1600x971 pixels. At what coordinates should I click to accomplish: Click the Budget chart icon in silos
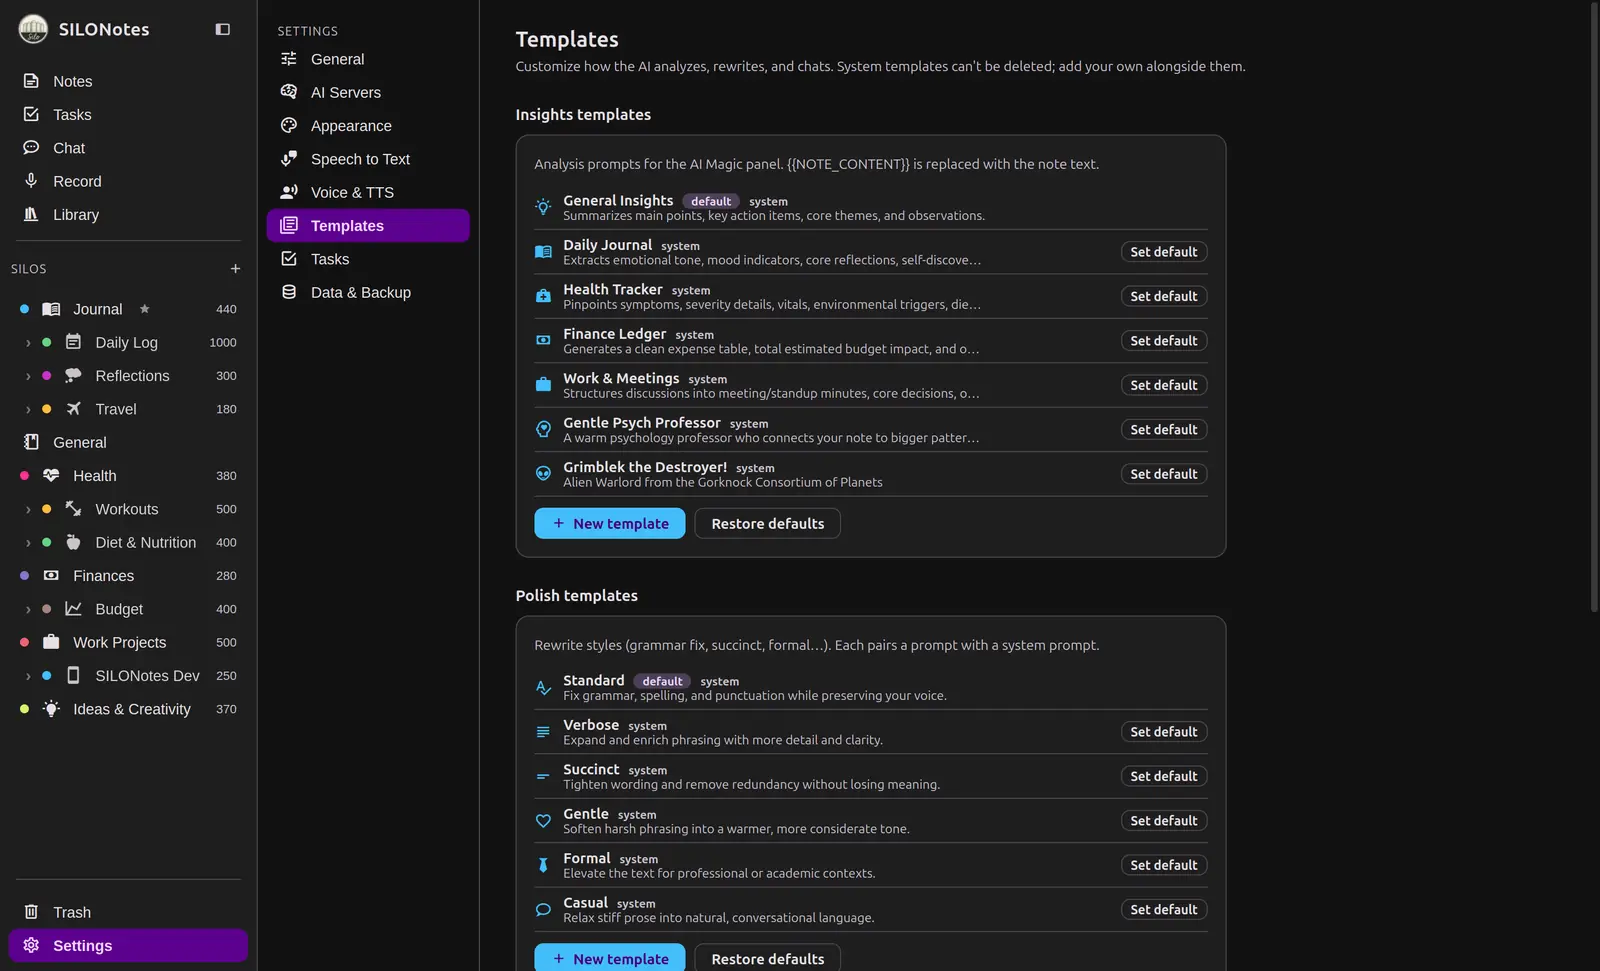click(x=73, y=609)
